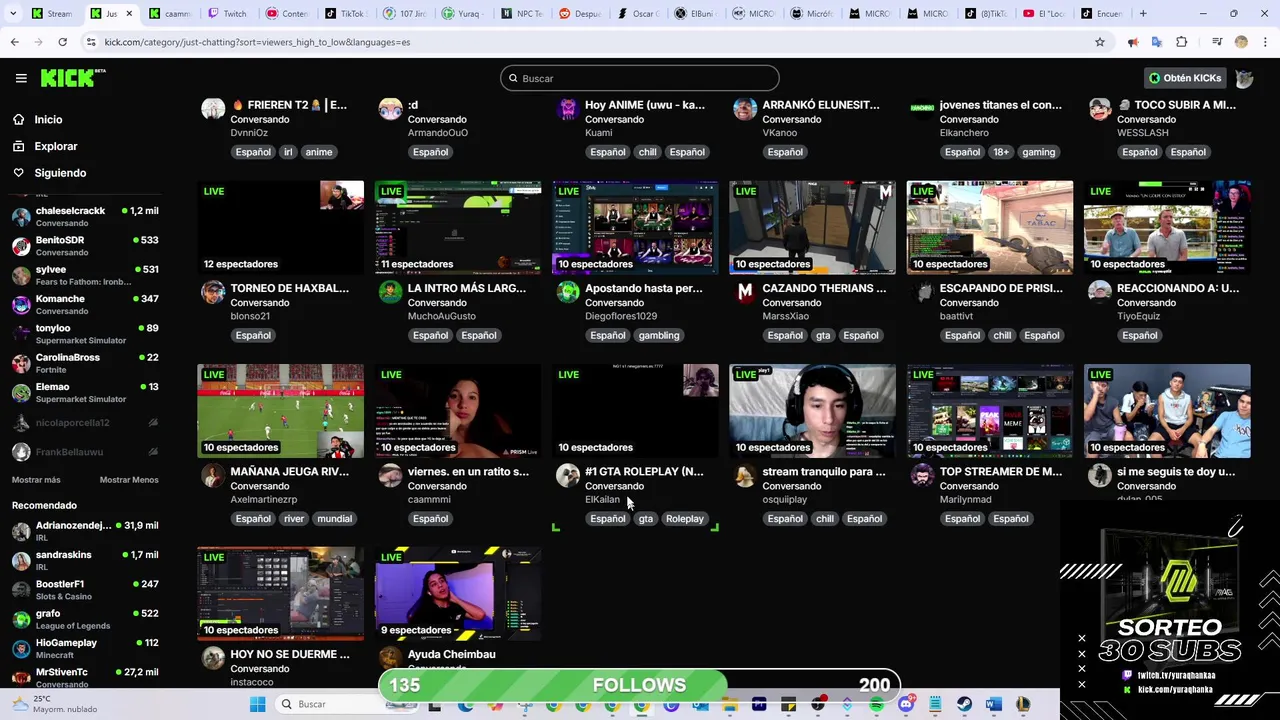Open HioGameplay recommended channel avatar
This screenshot has height=720, width=1280.
[21, 648]
